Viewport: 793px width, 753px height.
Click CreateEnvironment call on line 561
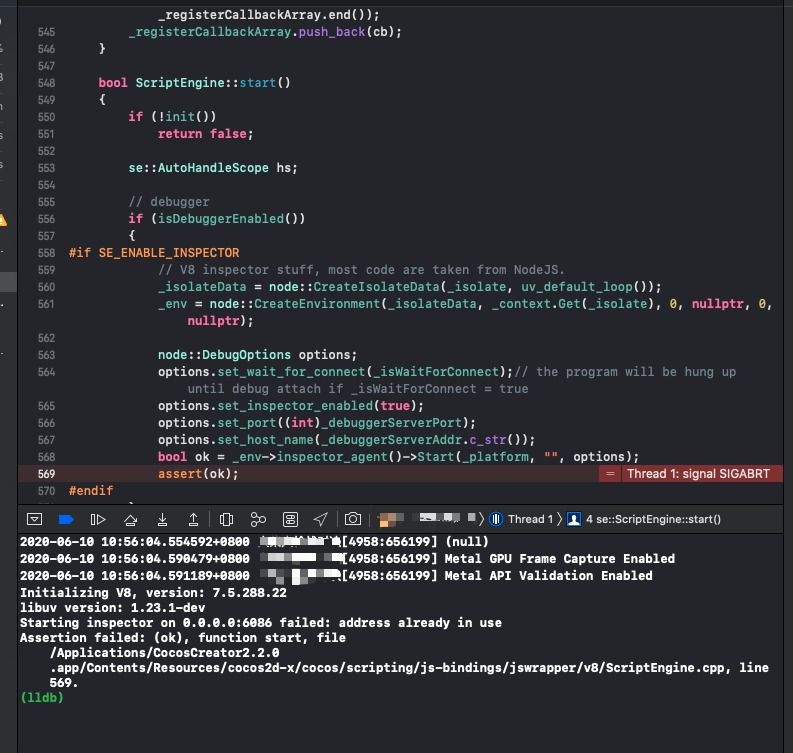[317, 304]
